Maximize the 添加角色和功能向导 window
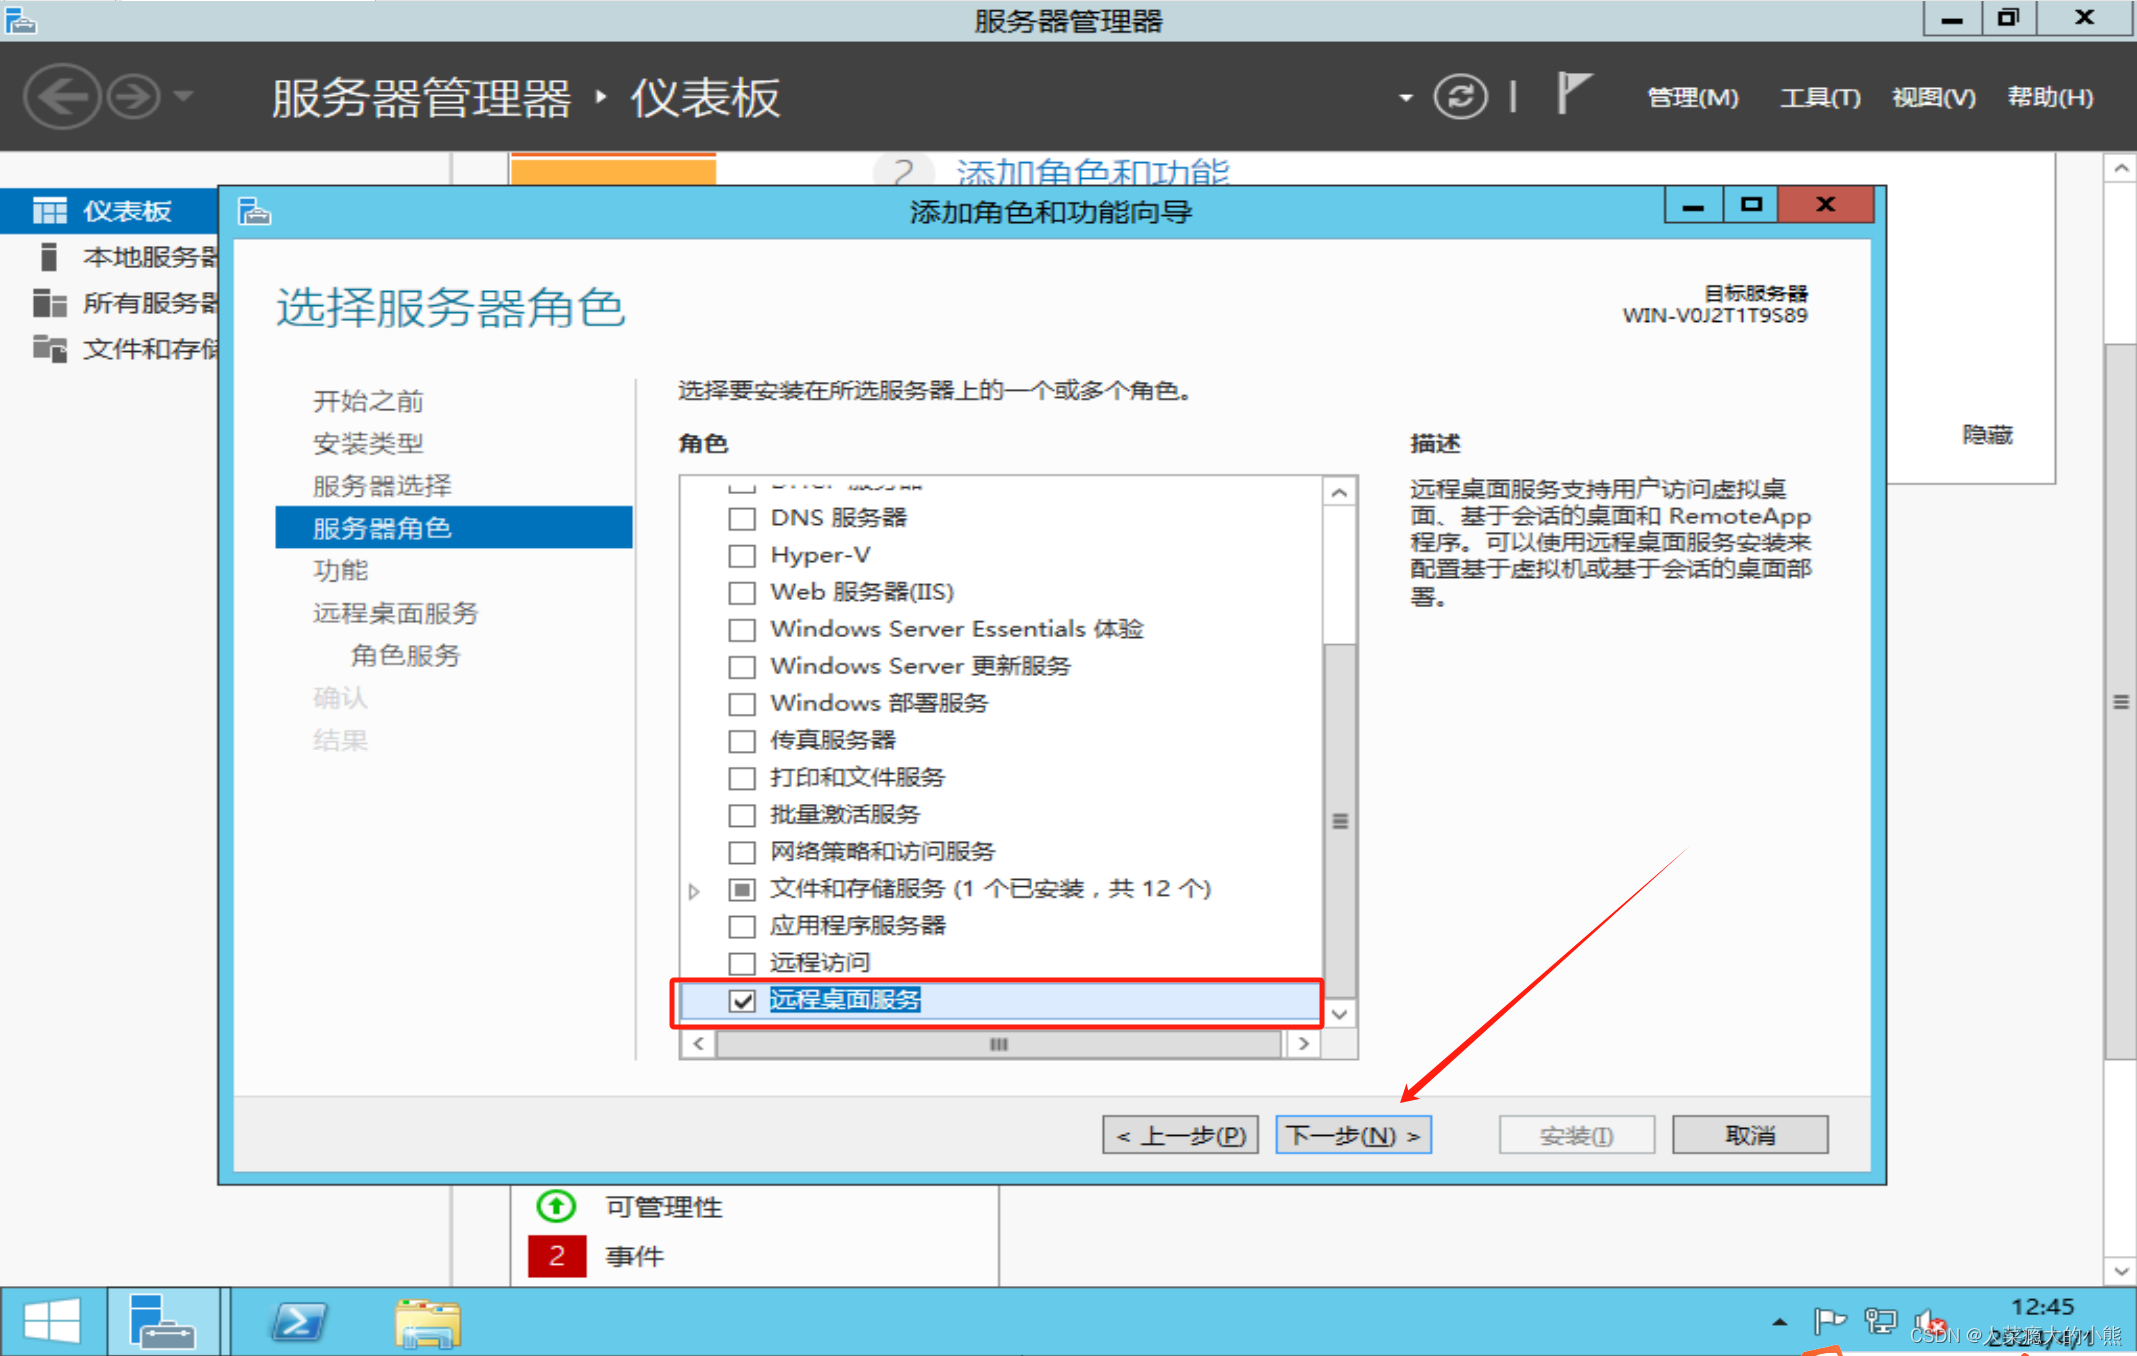This screenshot has height=1356, width=2137. pyautogui.click(x=1750, y=206)
